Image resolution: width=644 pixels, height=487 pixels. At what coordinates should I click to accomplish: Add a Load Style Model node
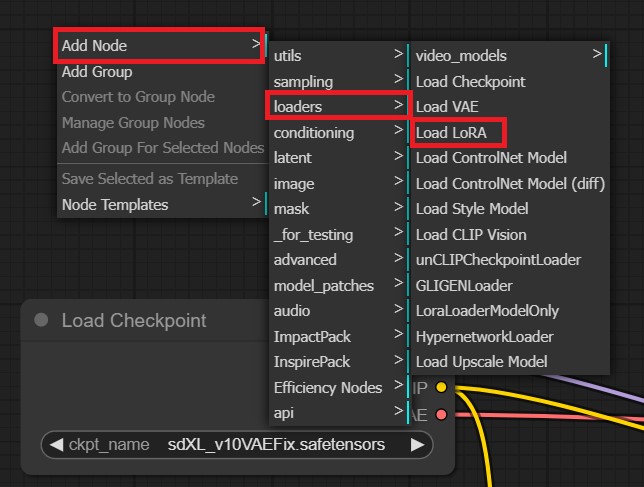click(510, 209)
